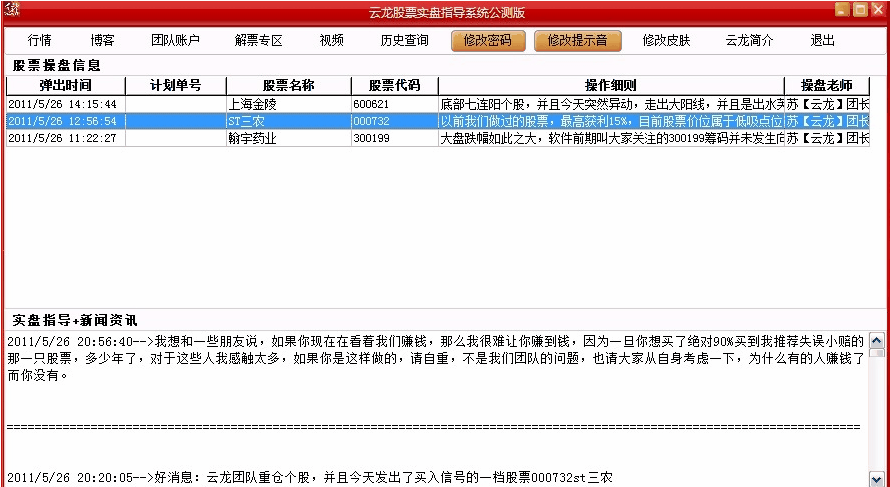Open 团队账户 section
This screenshot has width=890, height=487.
click(x=175, y=40)
